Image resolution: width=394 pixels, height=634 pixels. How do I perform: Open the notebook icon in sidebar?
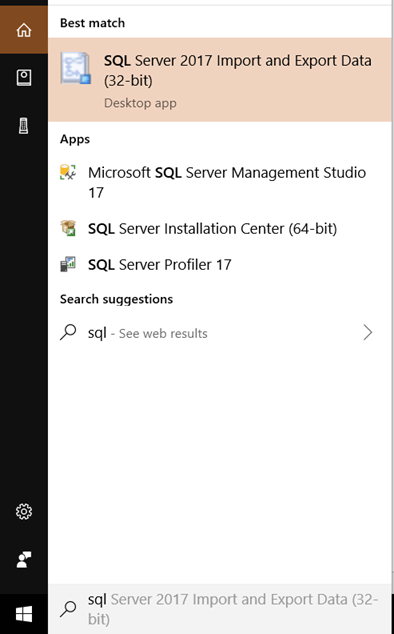point(24,78)
